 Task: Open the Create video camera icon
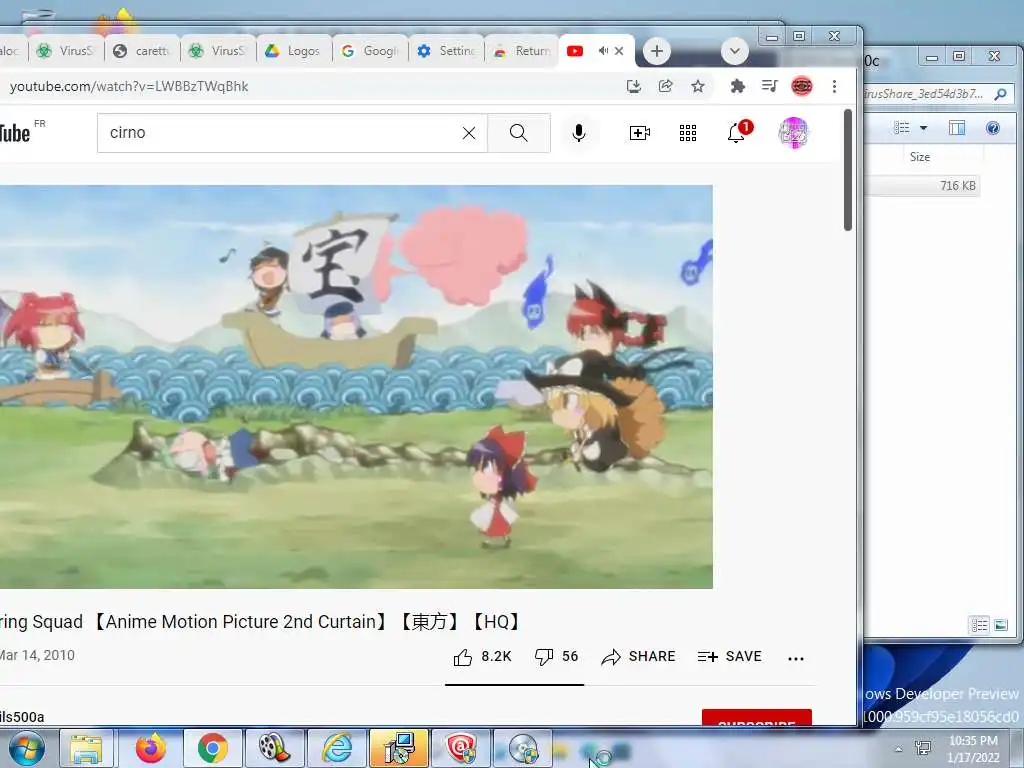pos(639,133)
